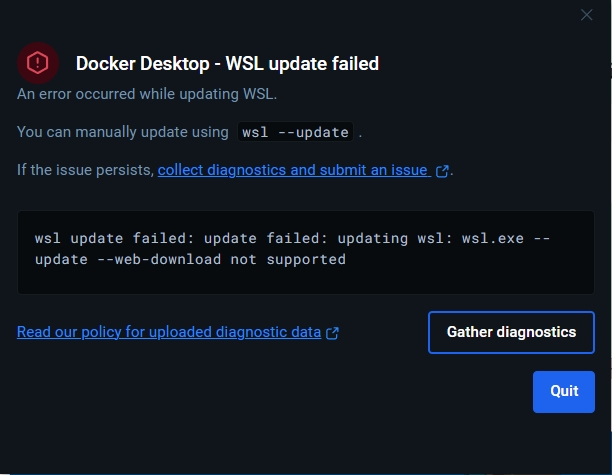Click the blank lower part of the error log box
This screenshot has height=475, width=612.
click(x=306, y=280)
